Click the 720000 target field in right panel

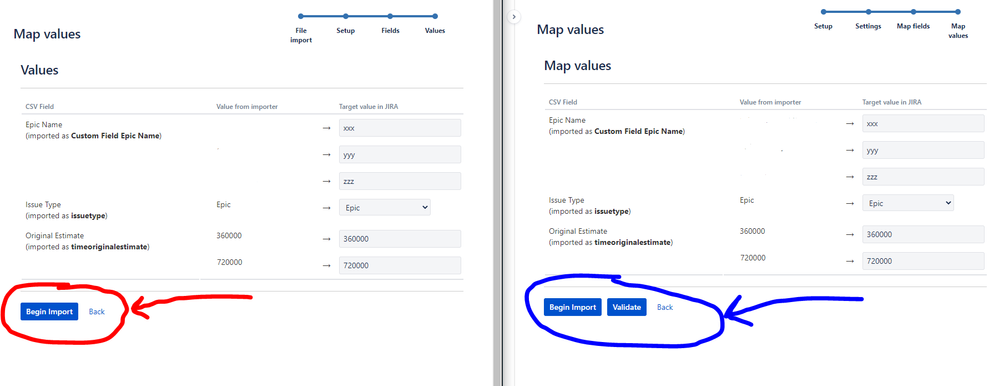click(x=923, y=261)
